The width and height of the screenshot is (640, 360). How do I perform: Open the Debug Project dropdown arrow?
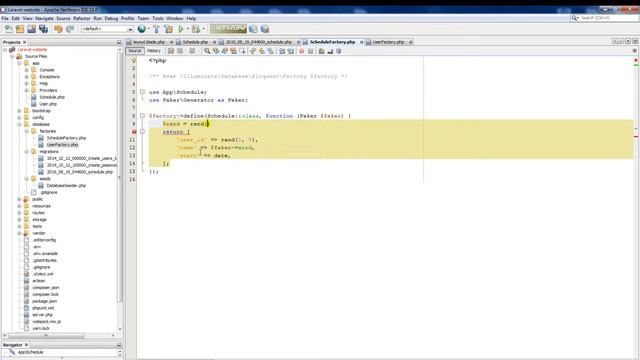point(203,29)
